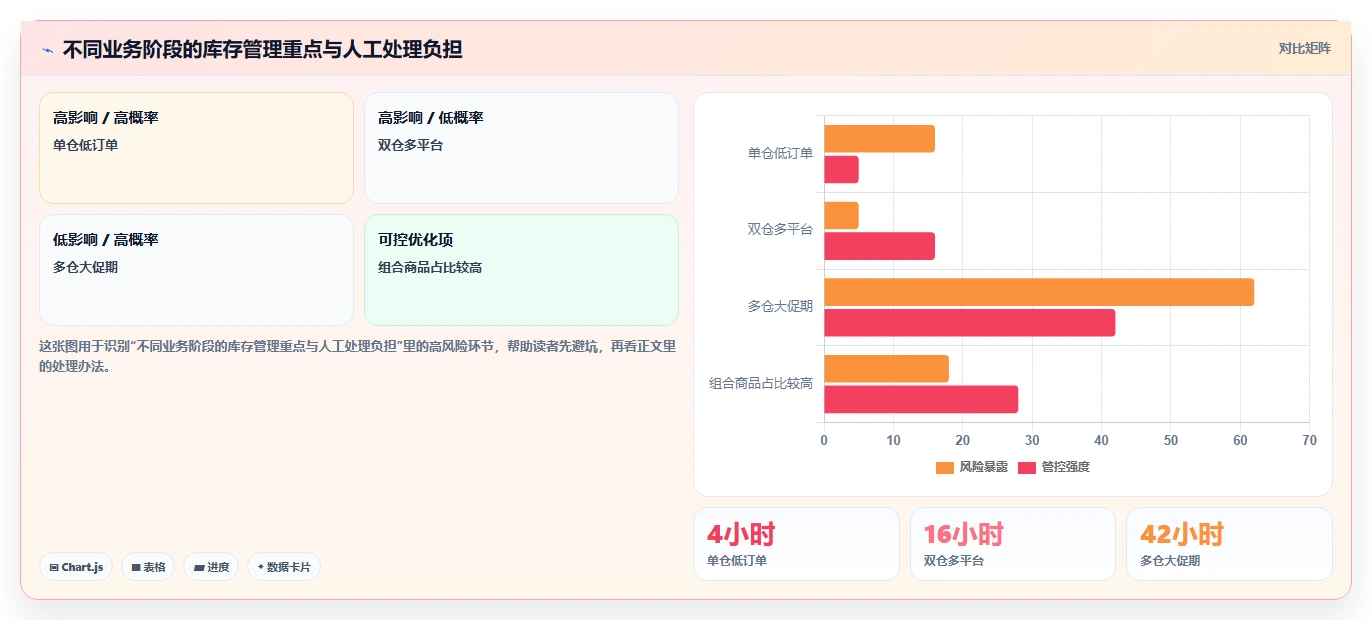This screenshot has height=620, width=1372.
Task: Click the red bar for 组合商品占比较高
Action: click(921, 399)
